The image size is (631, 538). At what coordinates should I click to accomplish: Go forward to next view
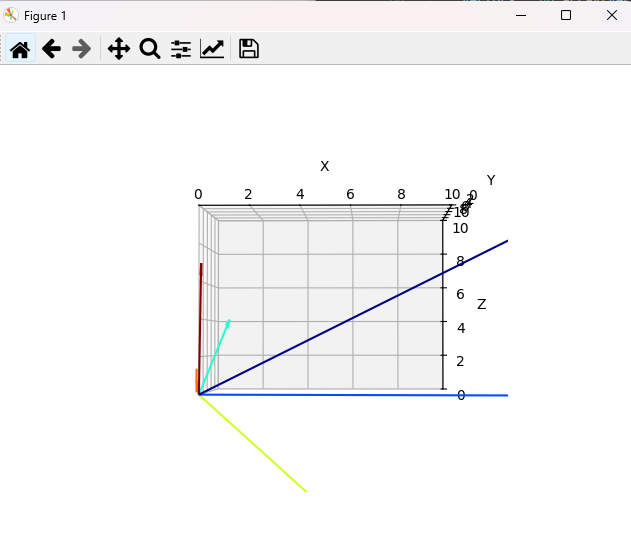(82, 48)
